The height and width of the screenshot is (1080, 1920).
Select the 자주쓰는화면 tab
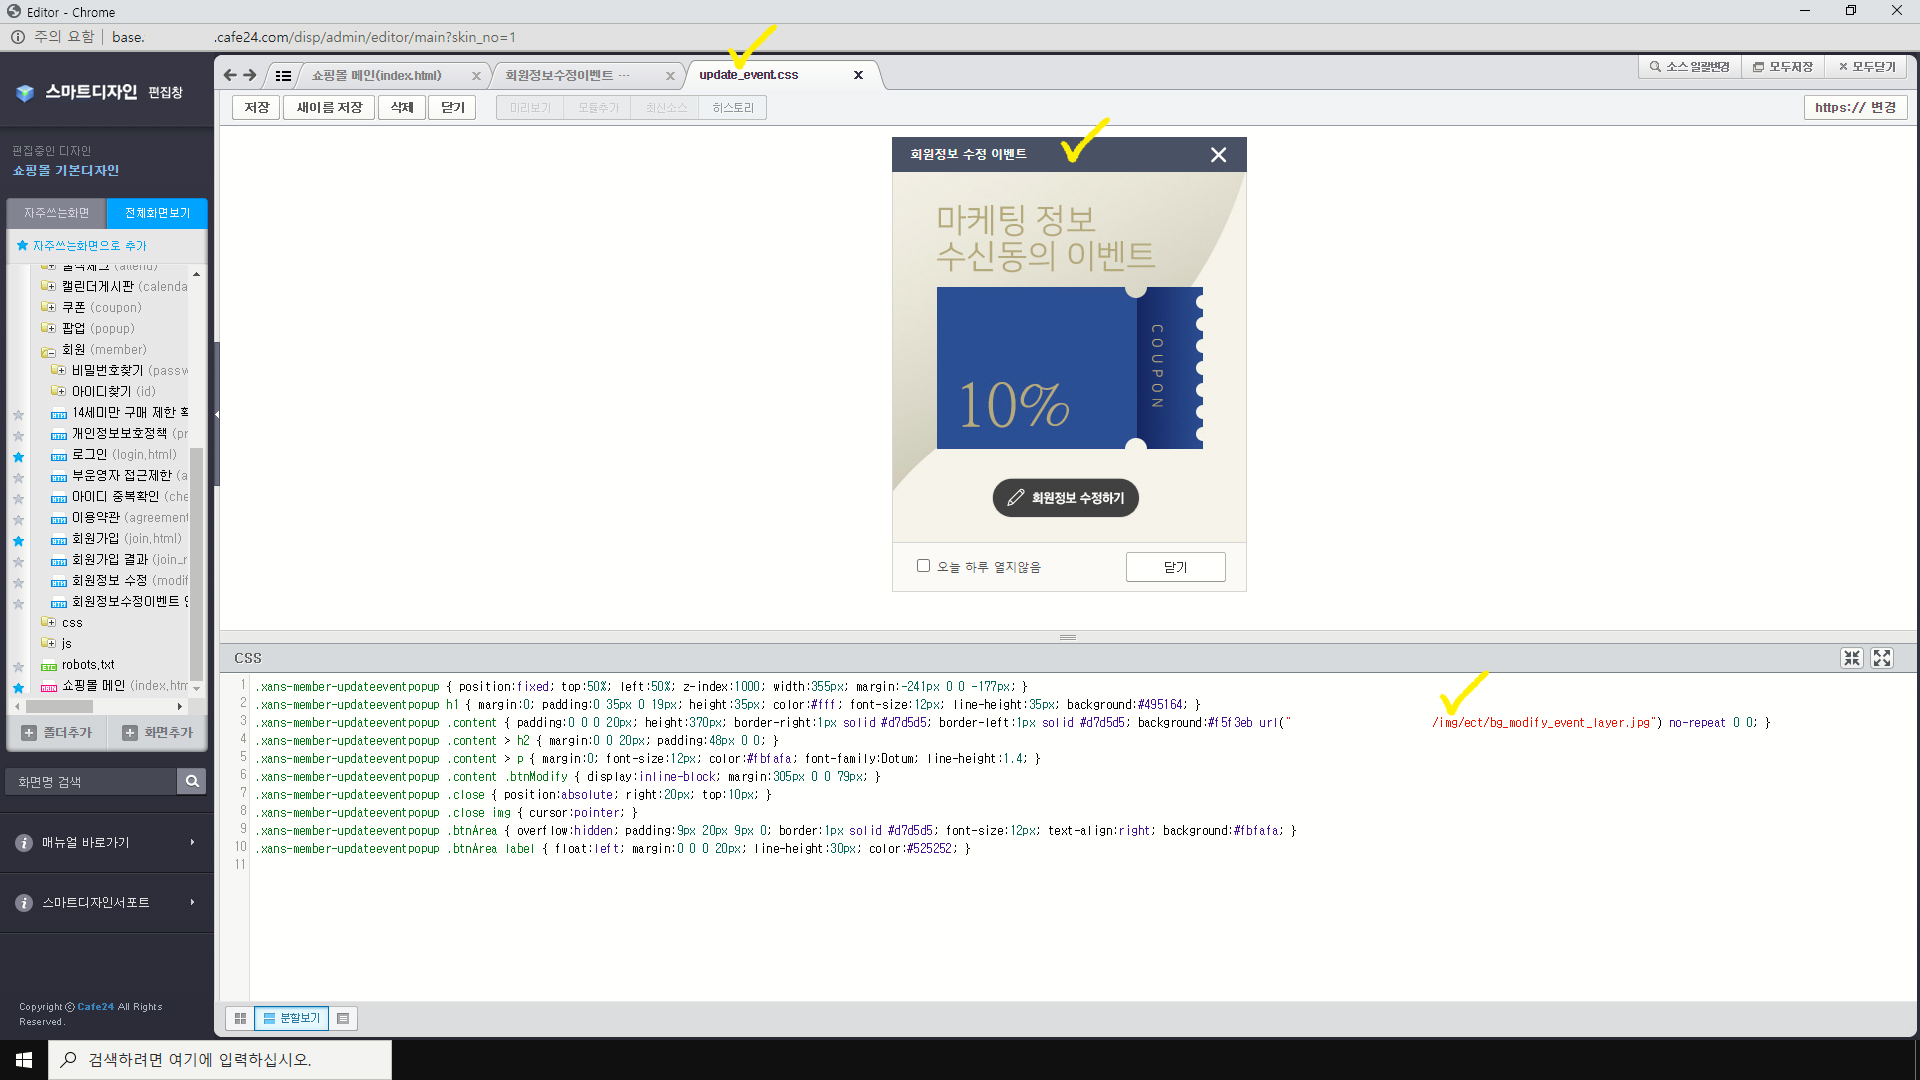pyautogui.click(x=57, y=213)
